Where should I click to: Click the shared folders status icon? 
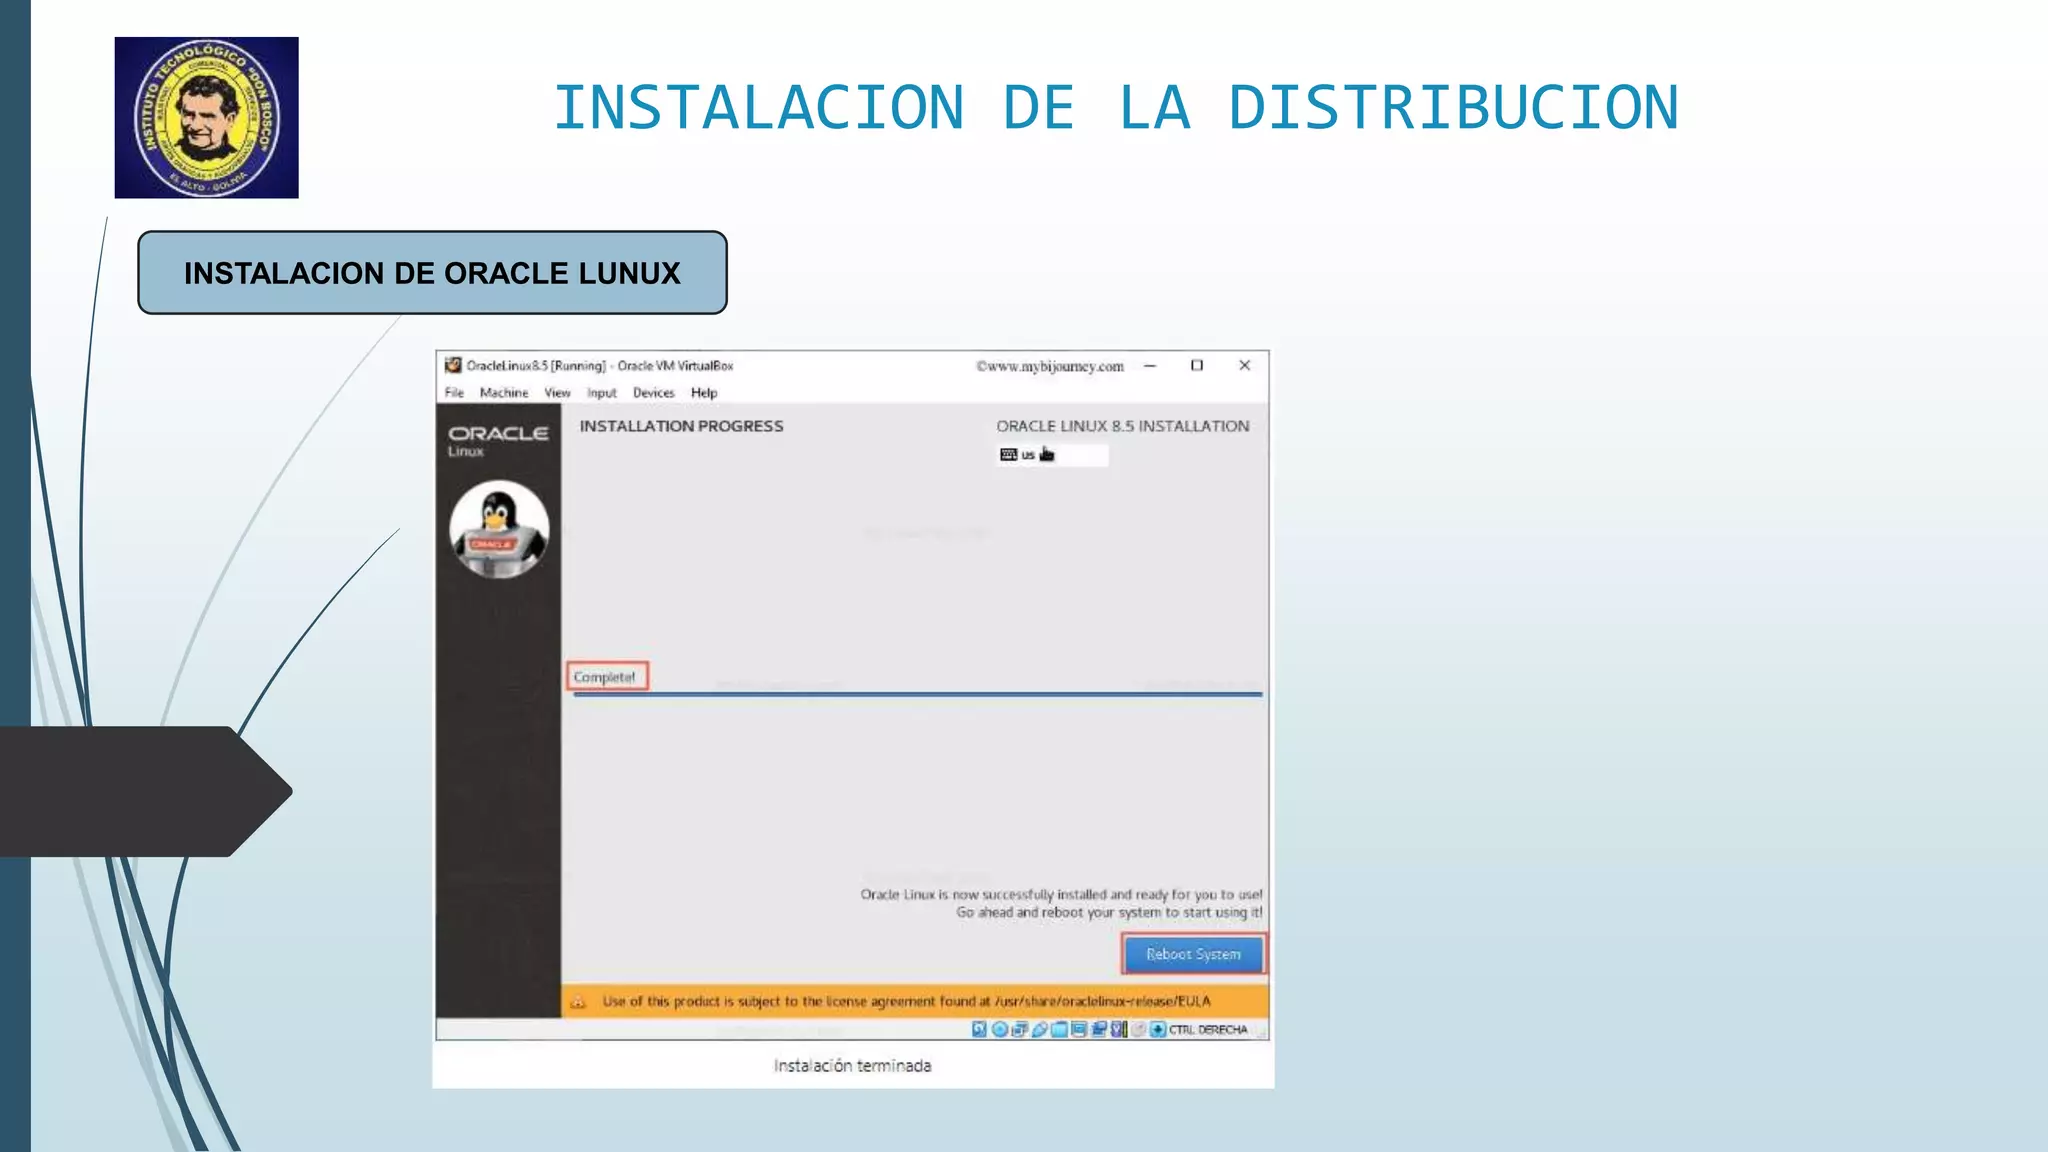click(x=1059, y=1029)
